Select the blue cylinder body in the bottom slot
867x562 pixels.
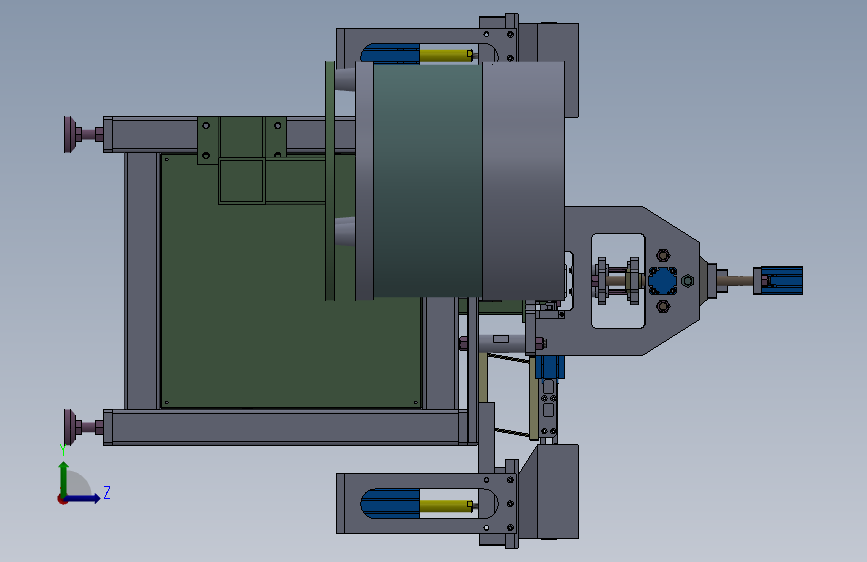(391, 503)
